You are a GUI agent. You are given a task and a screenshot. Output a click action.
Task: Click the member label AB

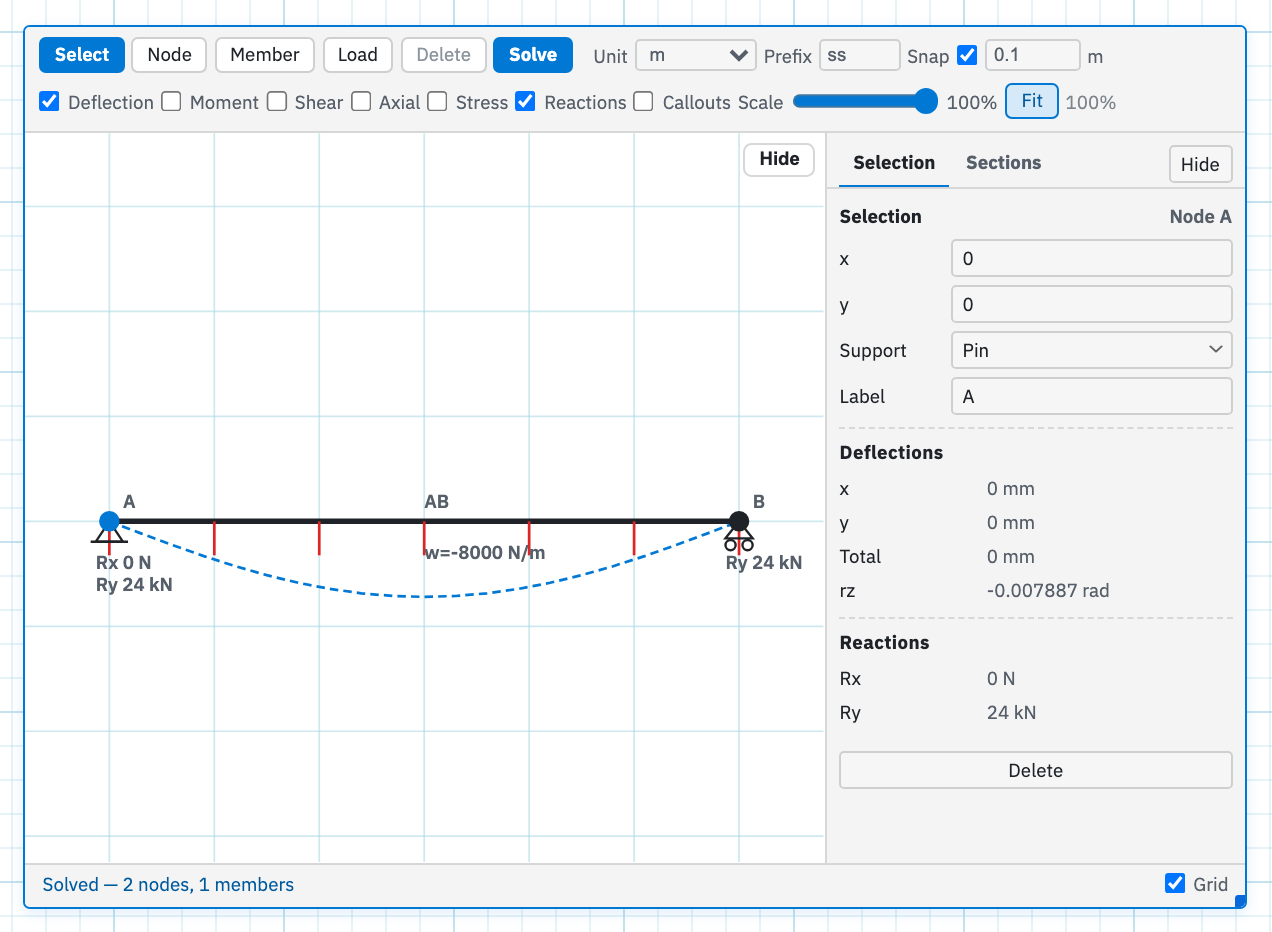click(436, 502)
